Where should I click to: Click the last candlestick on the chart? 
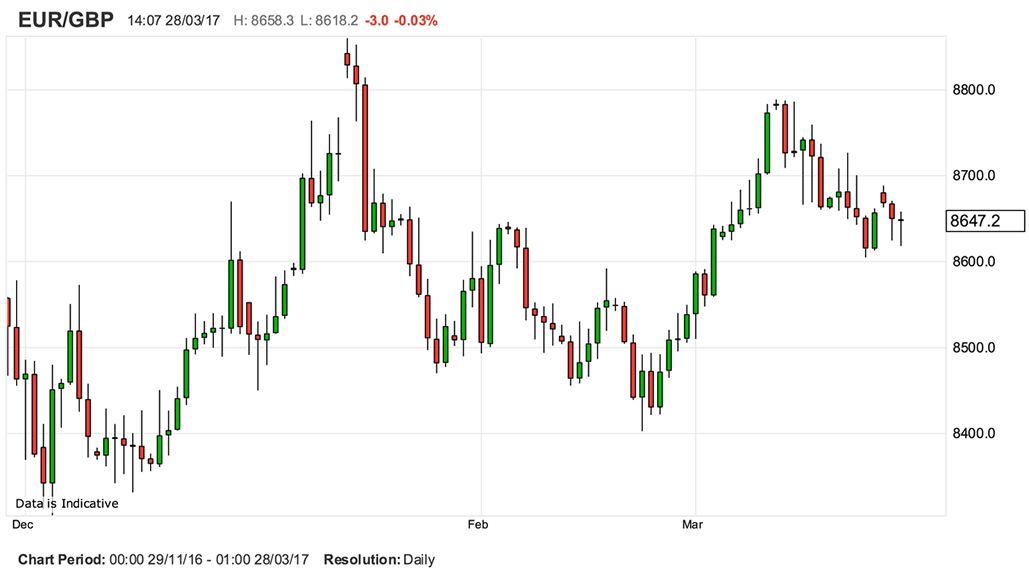point(901,222)
